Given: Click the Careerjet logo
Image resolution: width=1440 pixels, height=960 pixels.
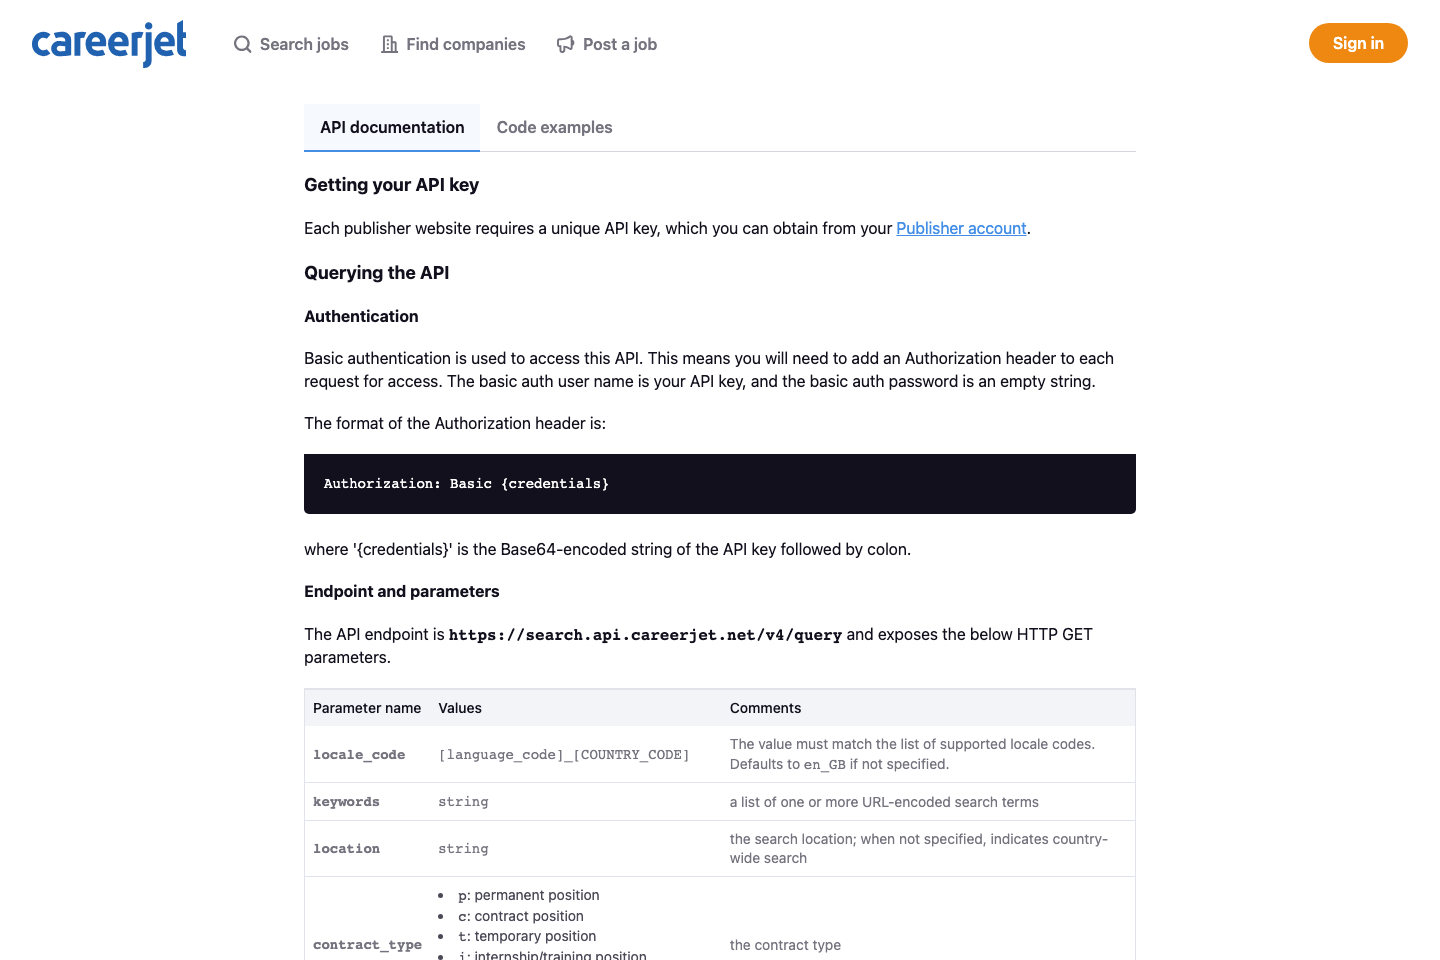Looking at the screenshot, I should [108, 43].
